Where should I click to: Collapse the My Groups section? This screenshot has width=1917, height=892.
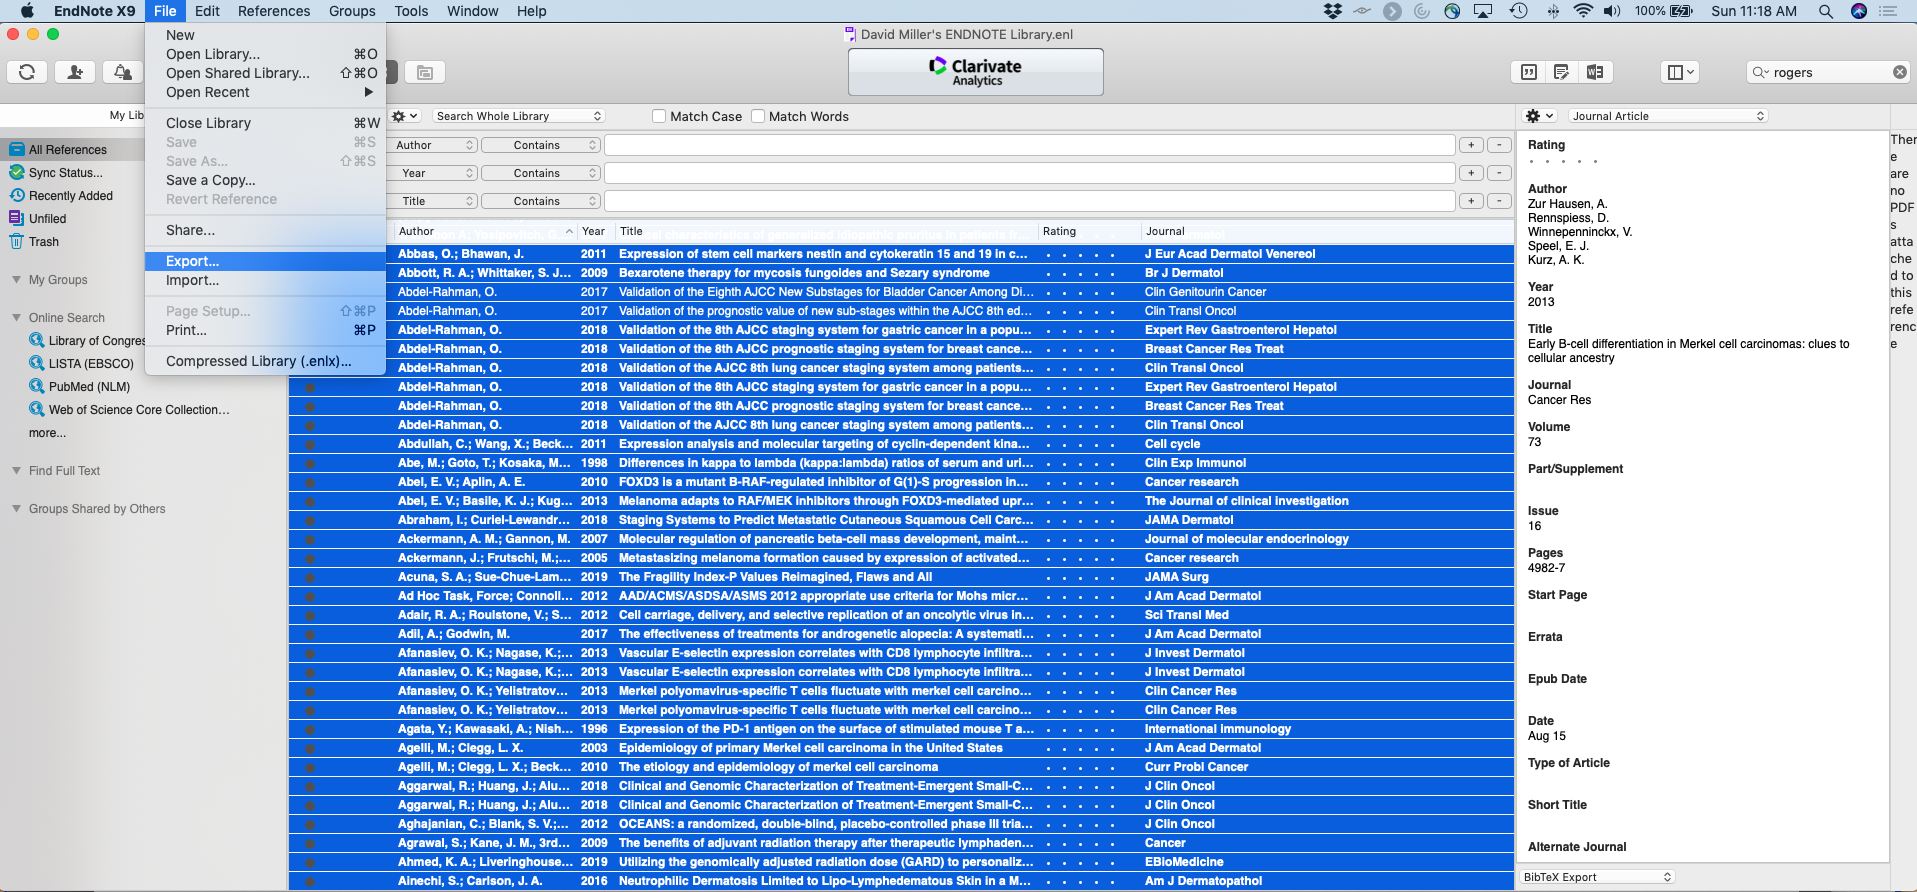16,280
